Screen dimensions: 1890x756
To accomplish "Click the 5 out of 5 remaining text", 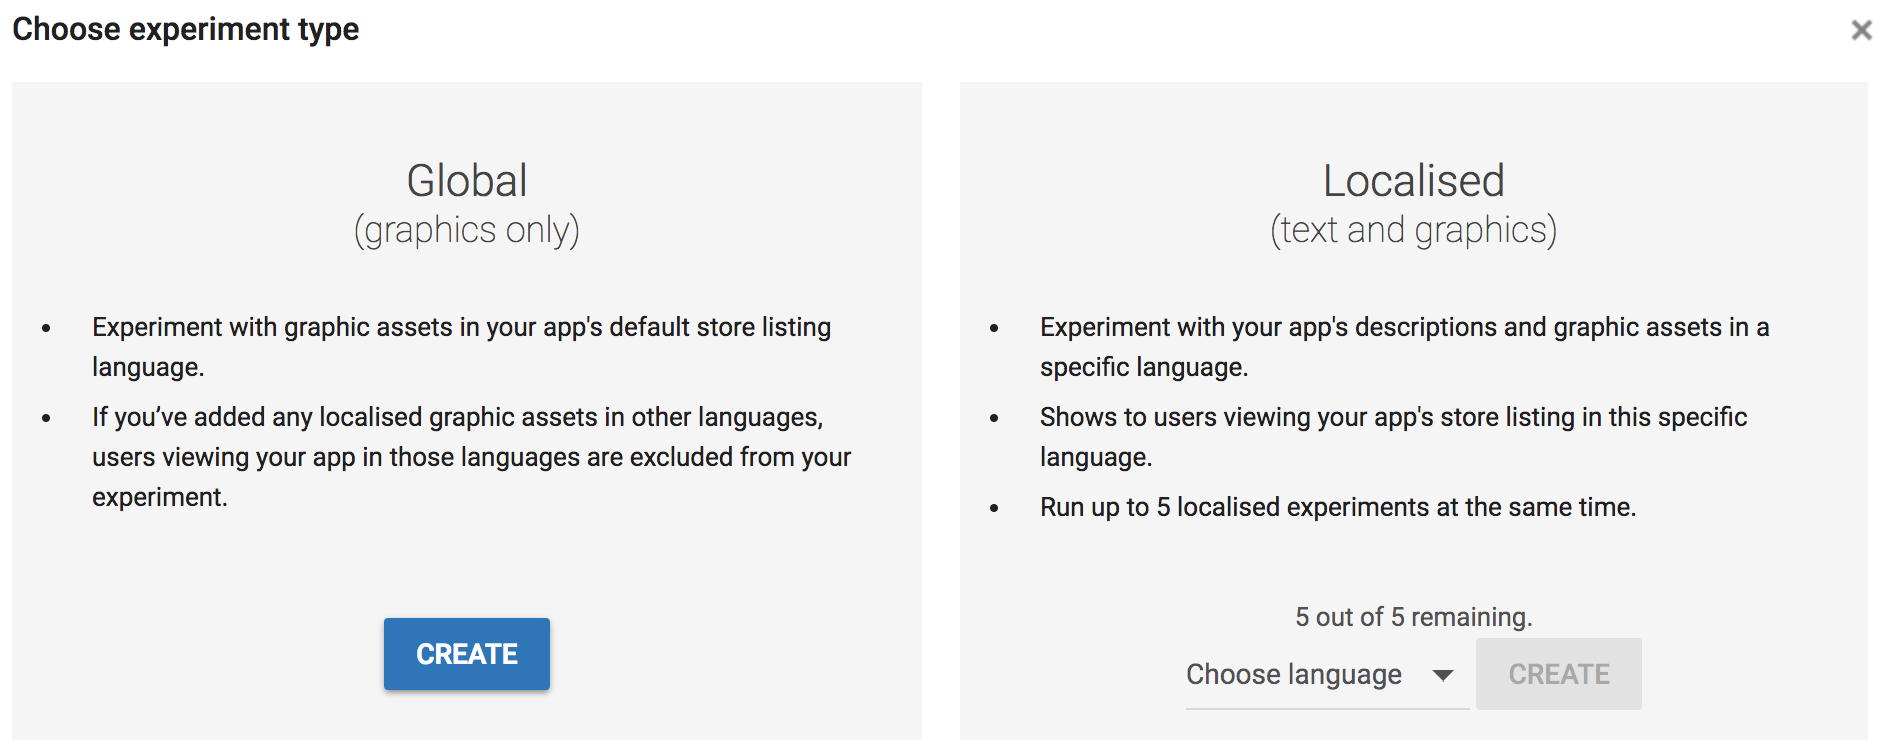I will (x=1414, y=617).
